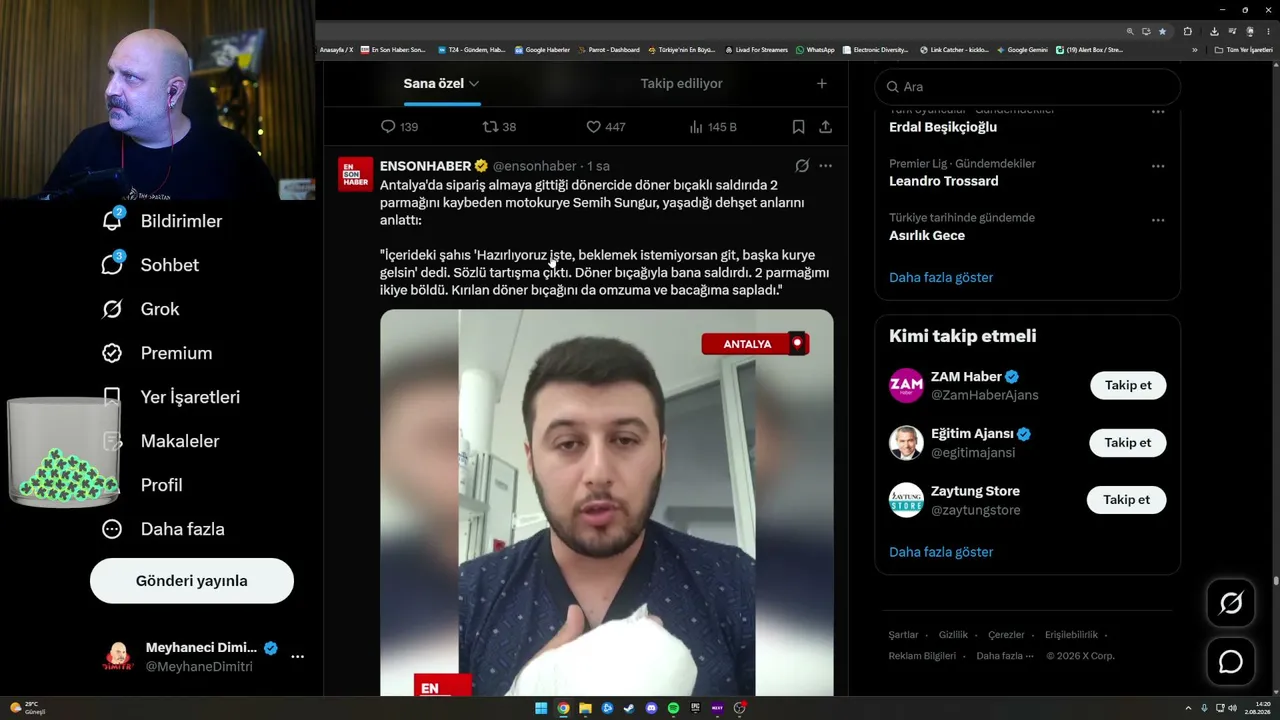Open the Leandro Trossard trend
The width and height of the screenshot is (1280, 720).
click(944, 182)
